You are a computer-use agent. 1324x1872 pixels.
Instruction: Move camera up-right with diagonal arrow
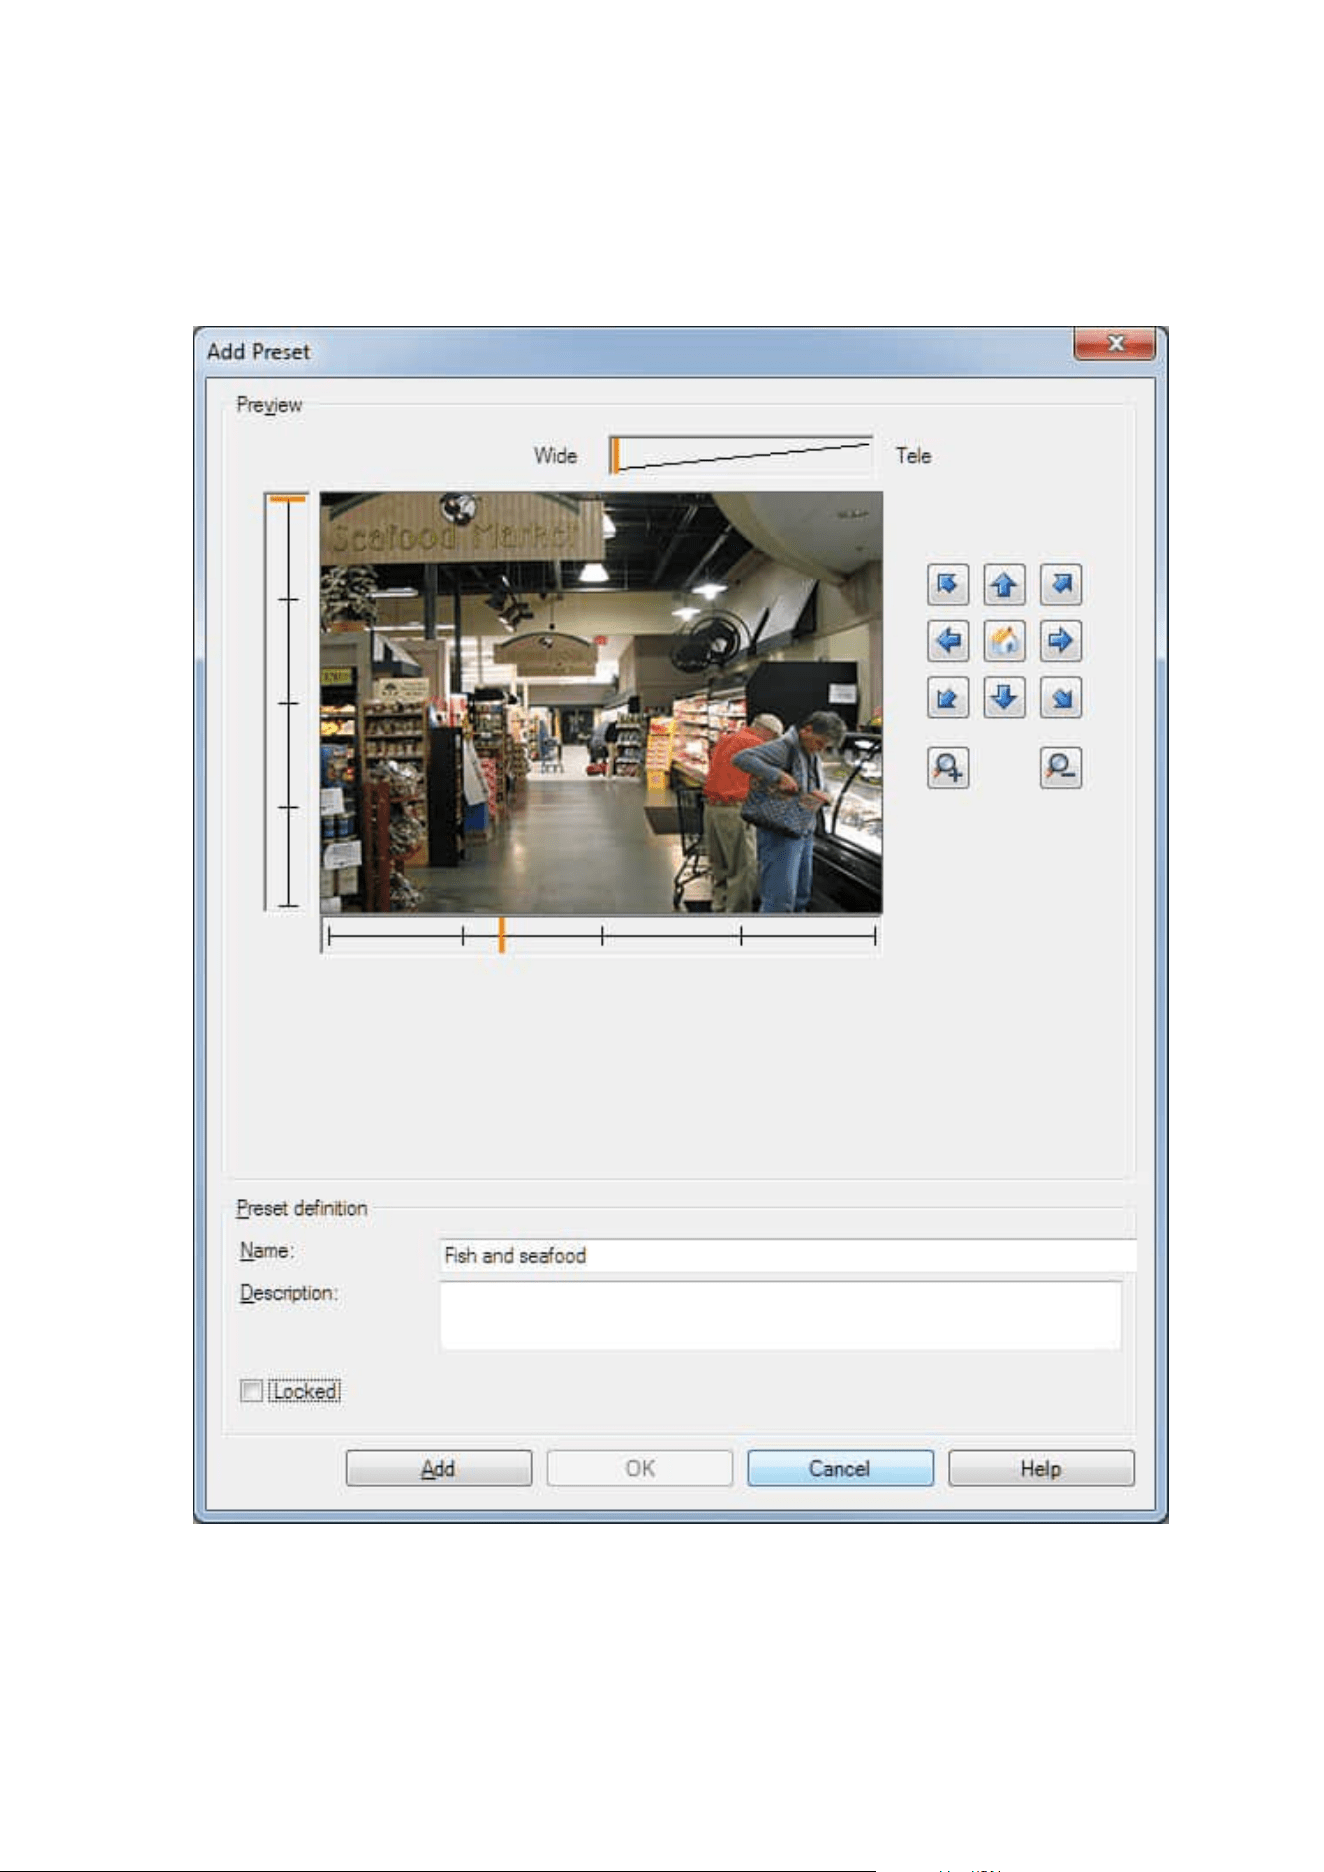click(x=1061, y=584)
